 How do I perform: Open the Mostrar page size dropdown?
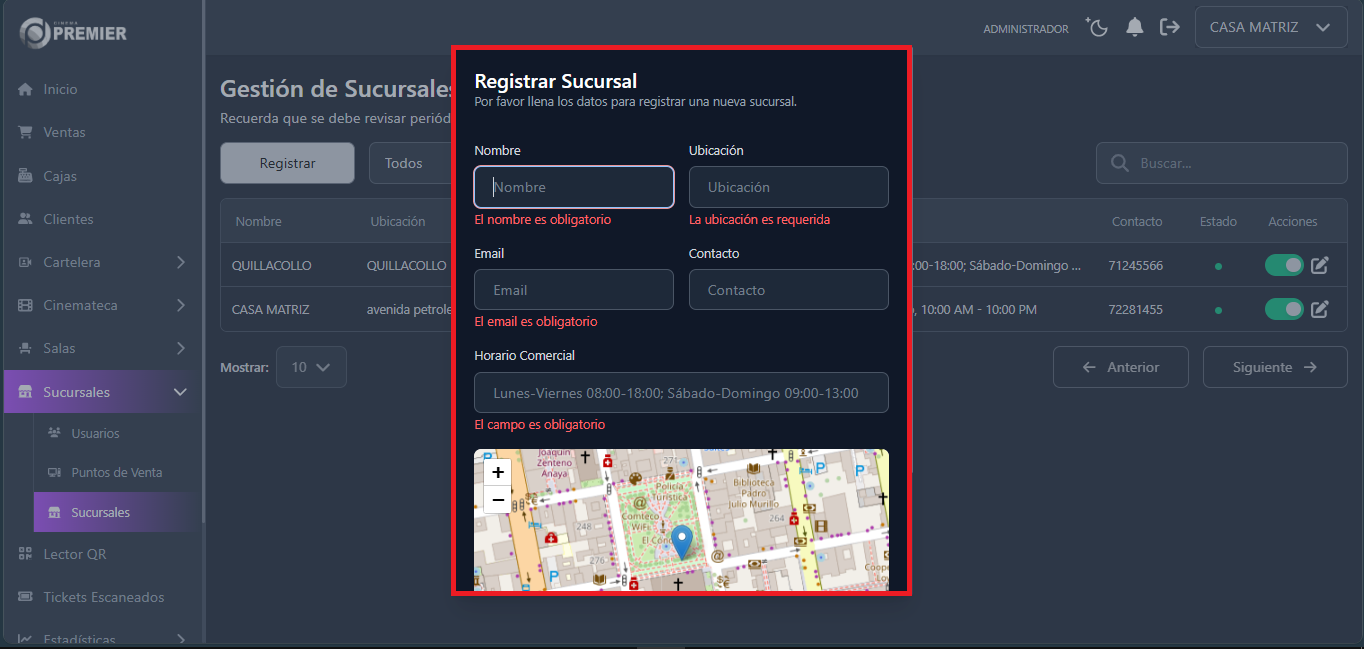tap(311, 367)
